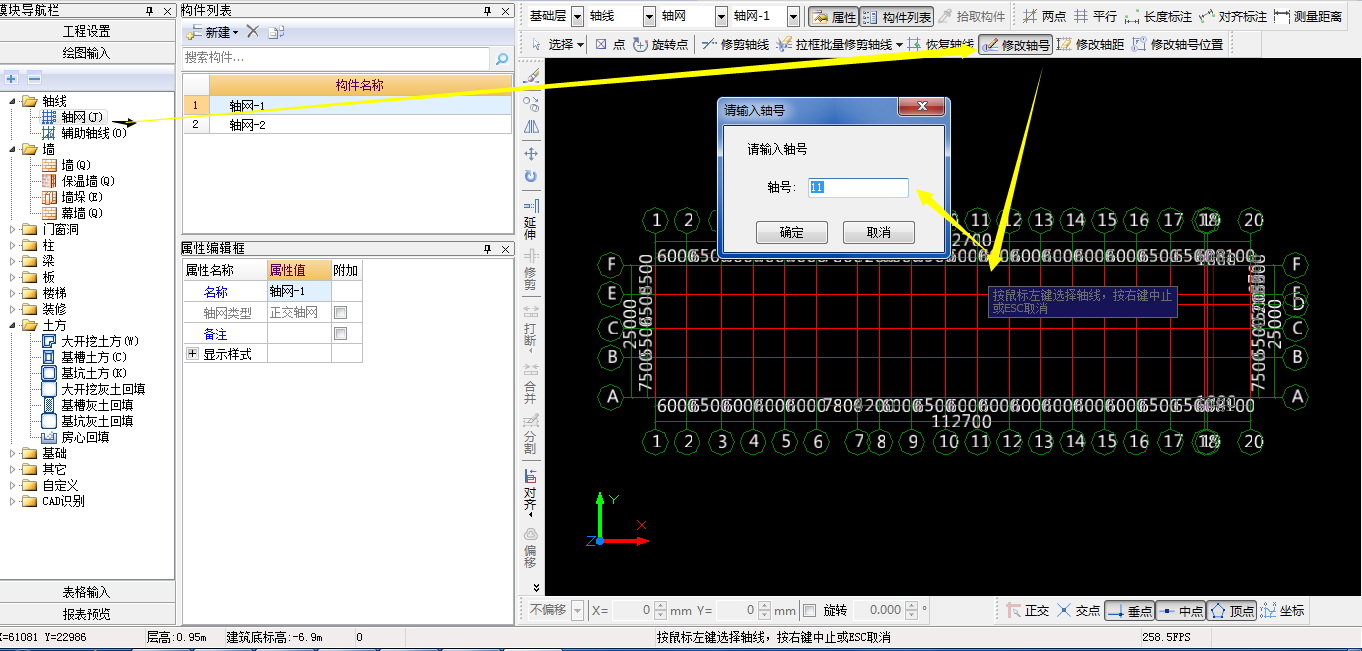Click the brush tool atop vertical toolbar
Viewport: 1362px width, 651px height.
[531, 76]
